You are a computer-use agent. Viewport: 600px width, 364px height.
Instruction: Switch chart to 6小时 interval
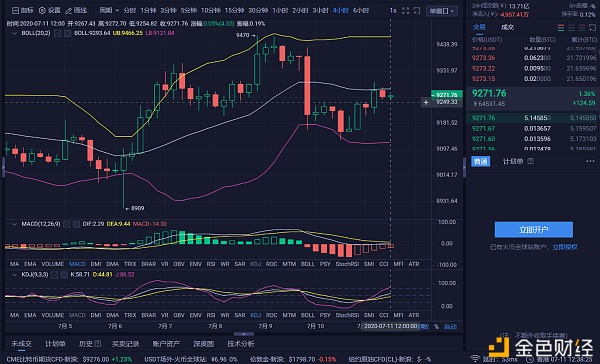(x=360, y=10)
